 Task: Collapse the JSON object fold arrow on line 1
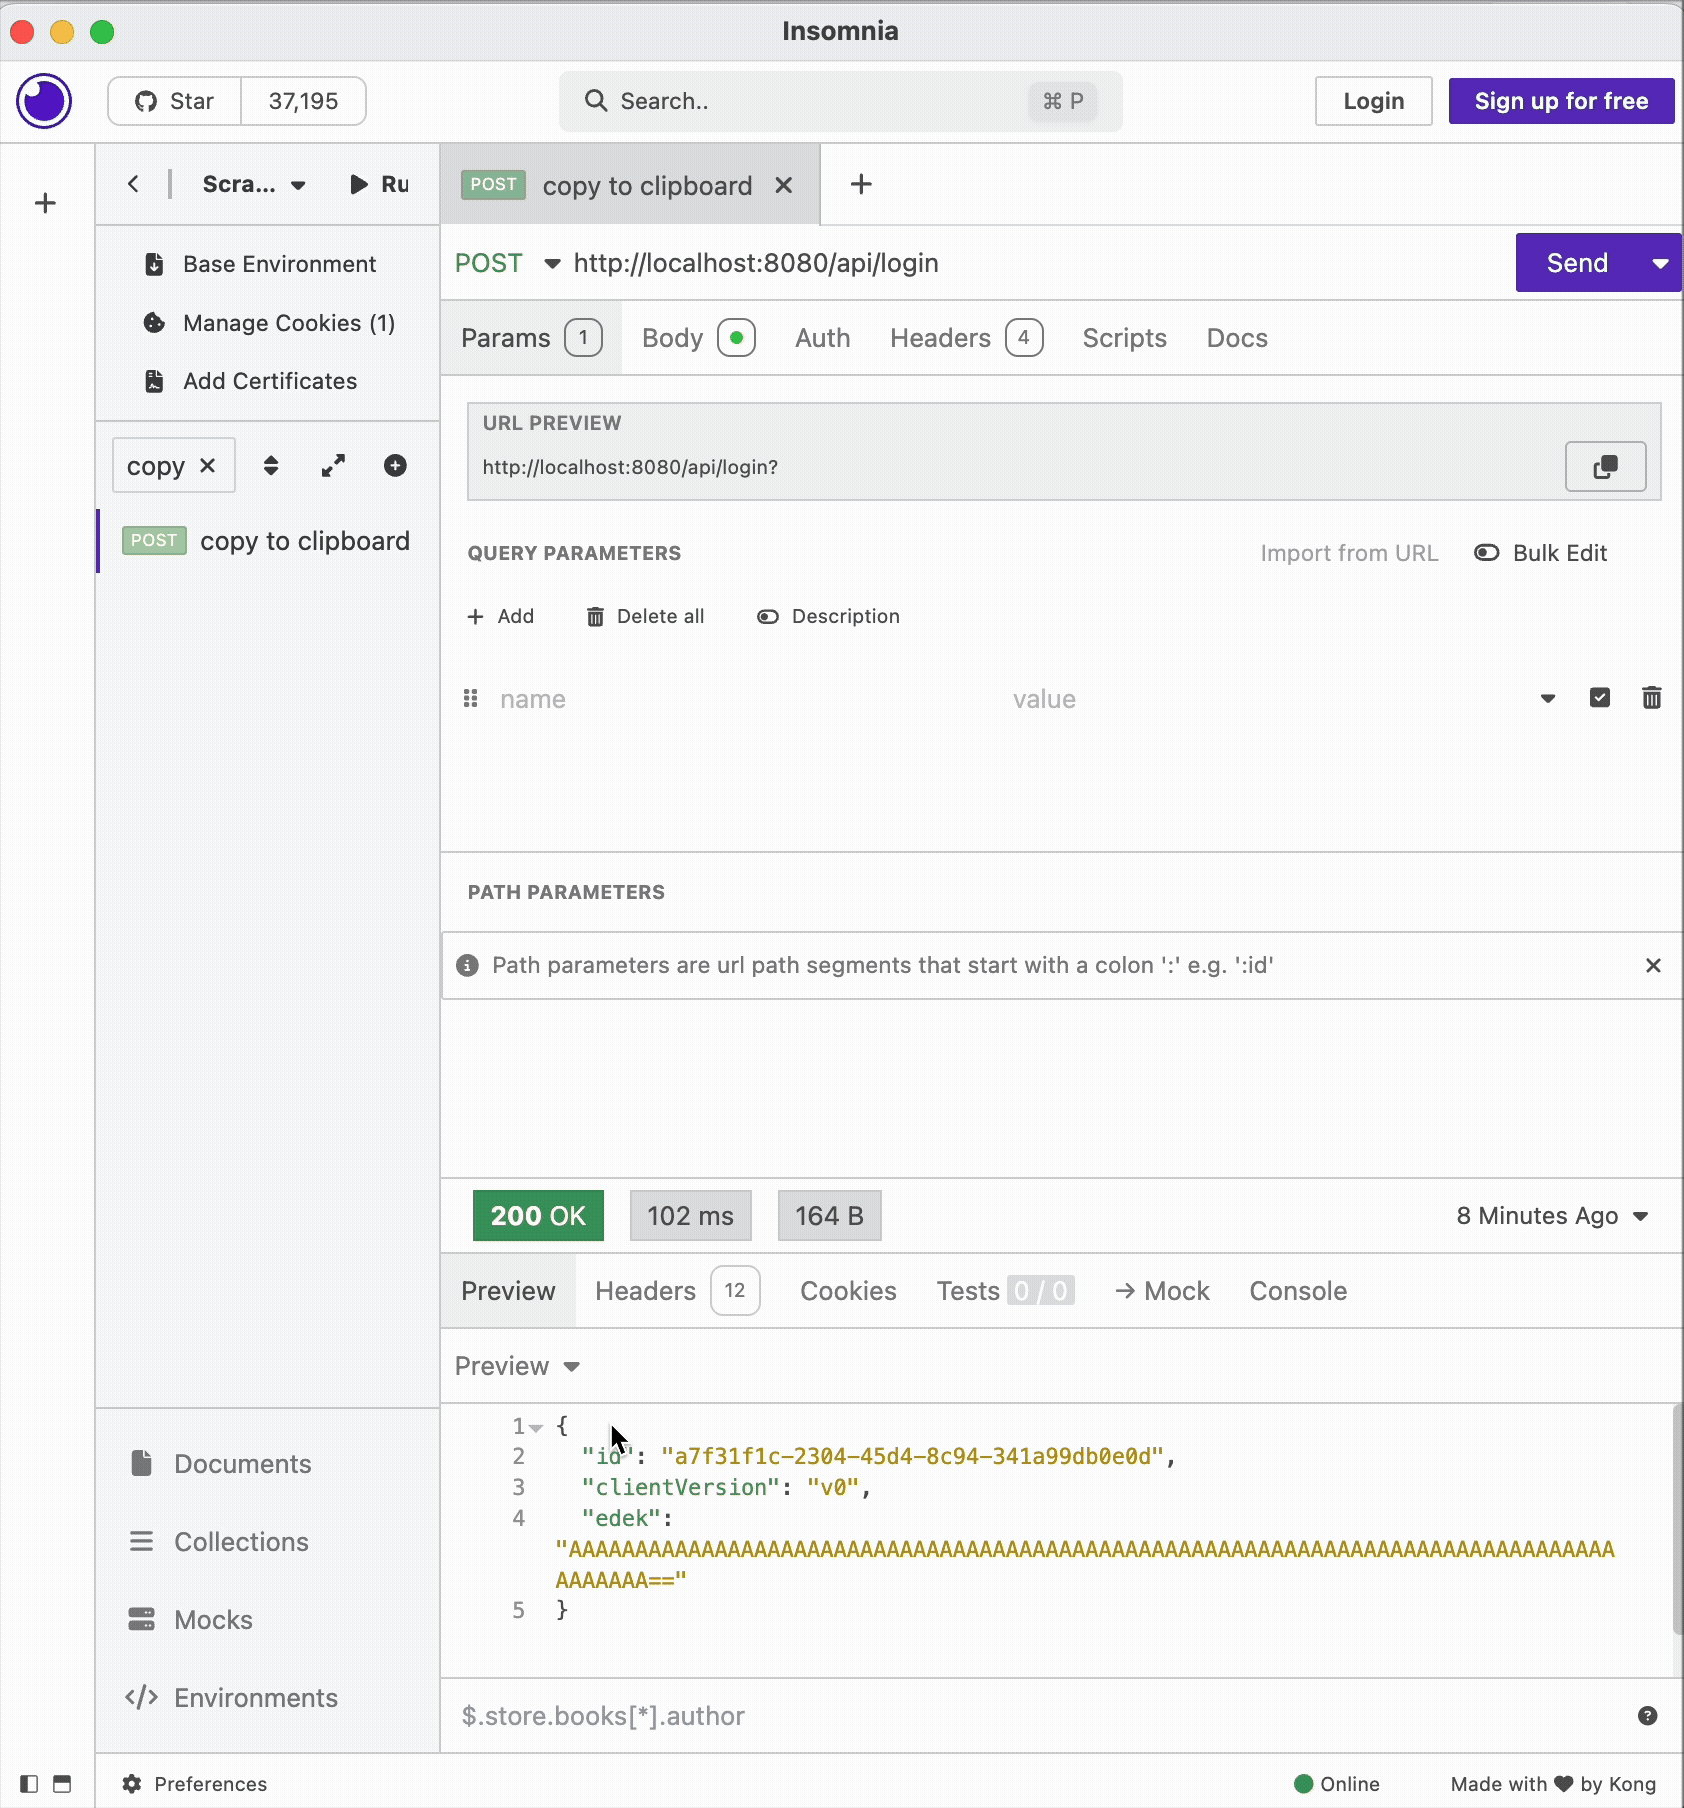click(536, 1427)
